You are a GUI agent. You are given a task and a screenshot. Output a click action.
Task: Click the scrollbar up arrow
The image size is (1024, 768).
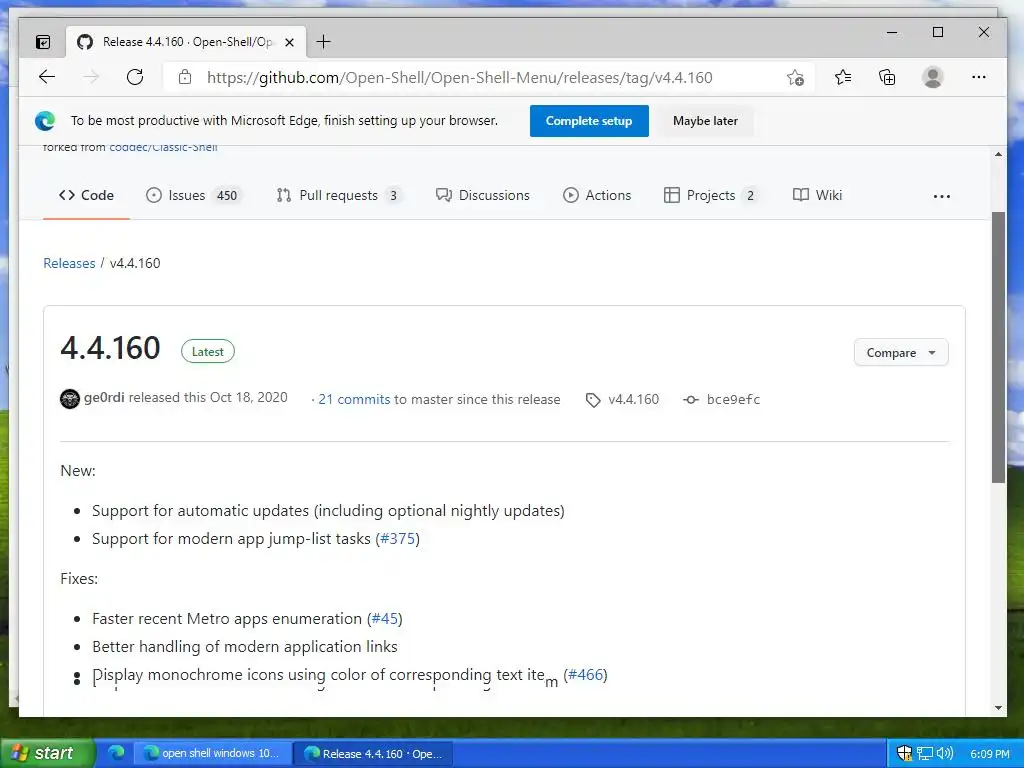click(x=998, y=155)
